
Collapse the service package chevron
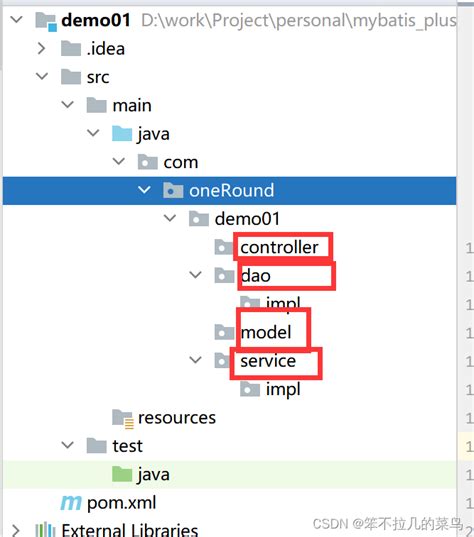[196, 360]
